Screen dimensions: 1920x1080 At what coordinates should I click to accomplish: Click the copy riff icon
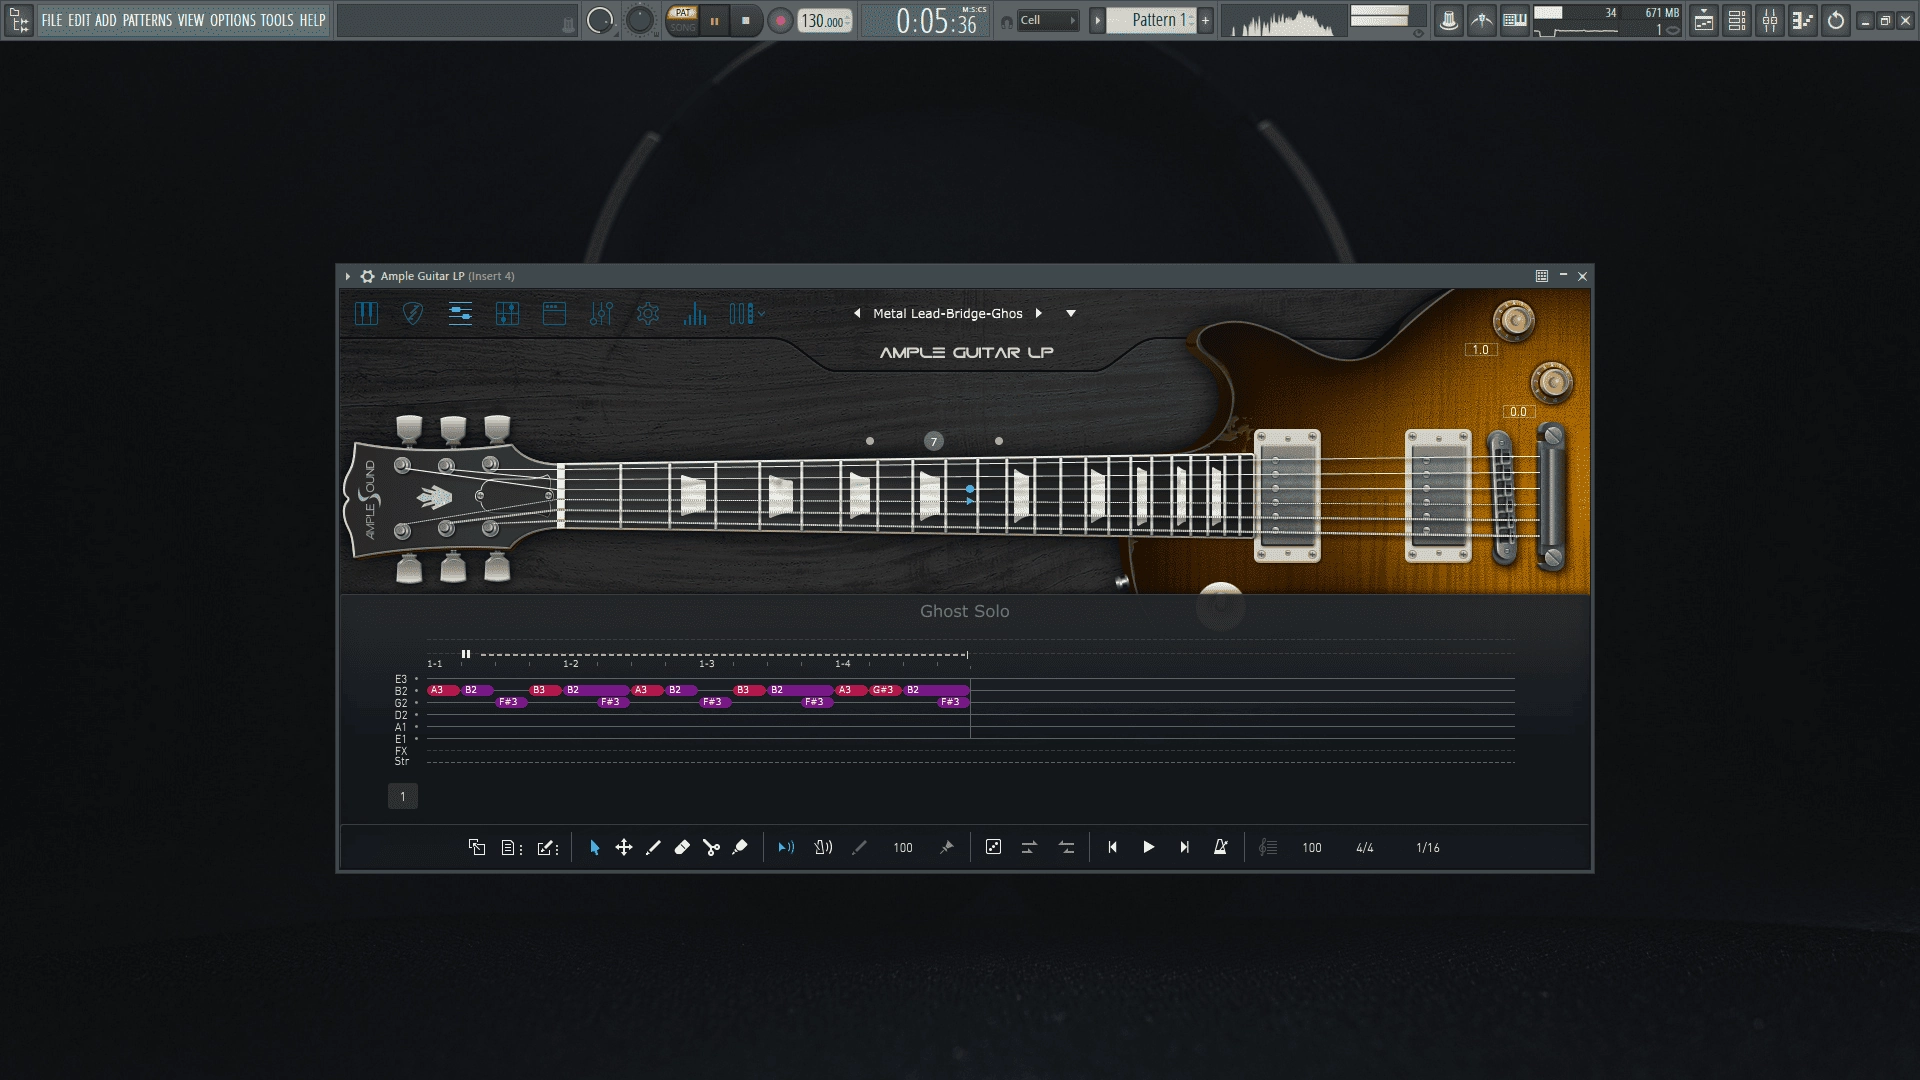pyautogui.click(x=477, y=848)
